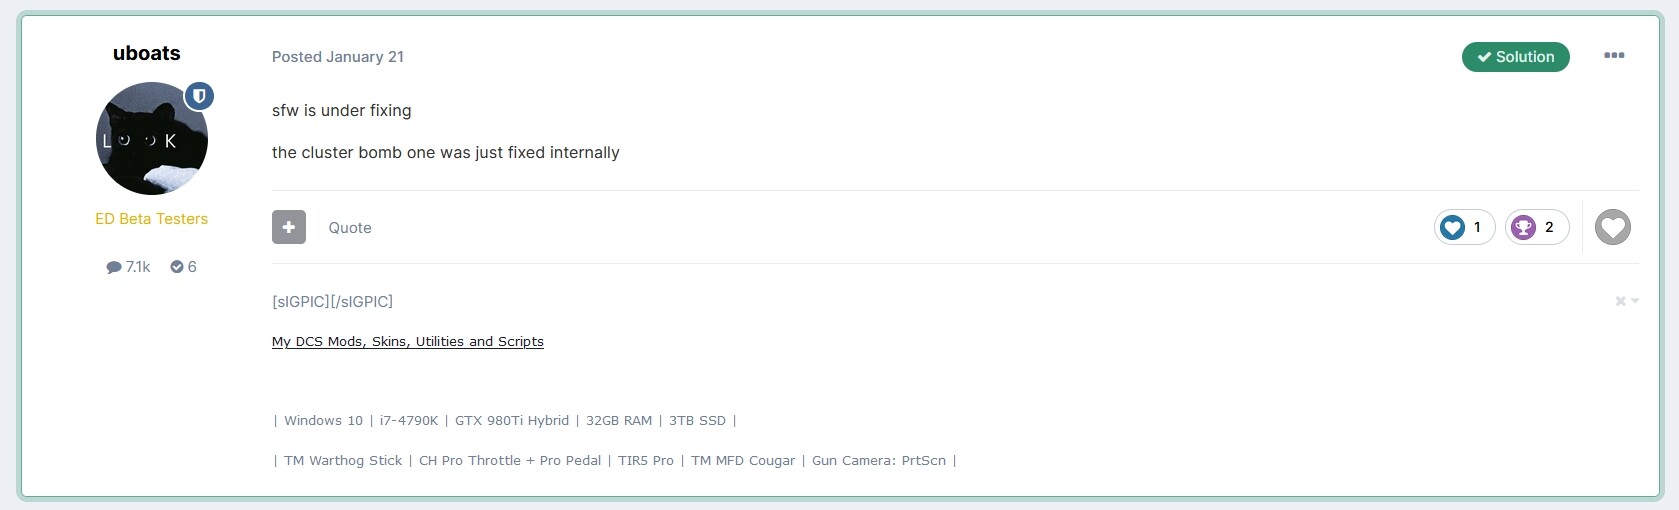The image size is (1679, 510).
Task: Open uboats' 7.1k posts count
Action: click(x=128, y=267)
